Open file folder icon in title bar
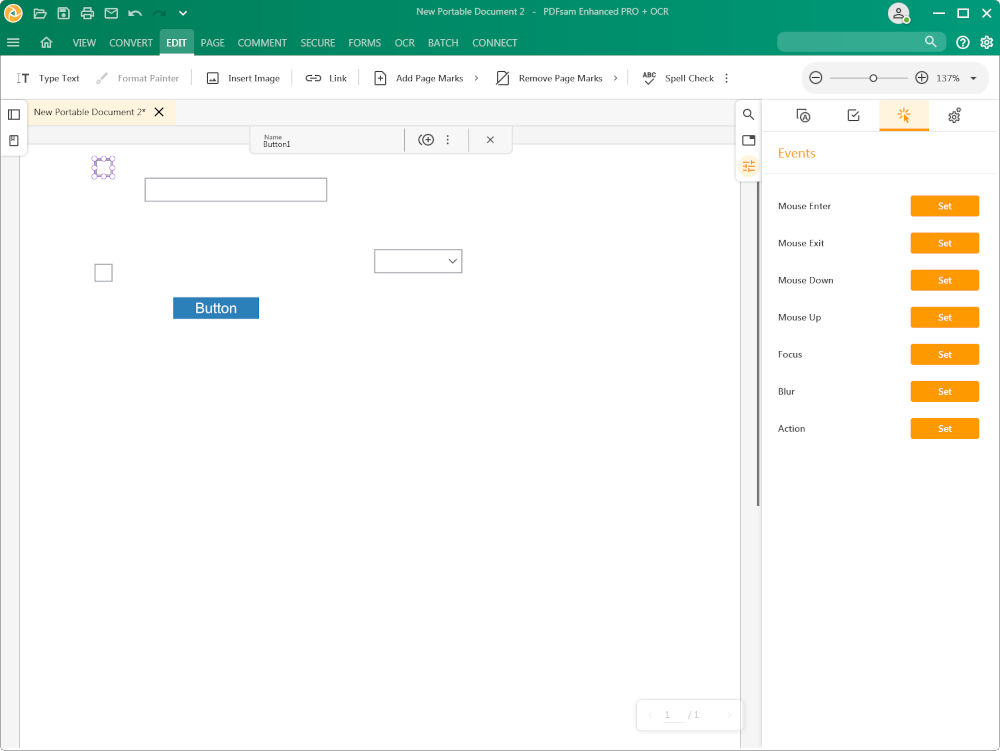 pos(40,13)
